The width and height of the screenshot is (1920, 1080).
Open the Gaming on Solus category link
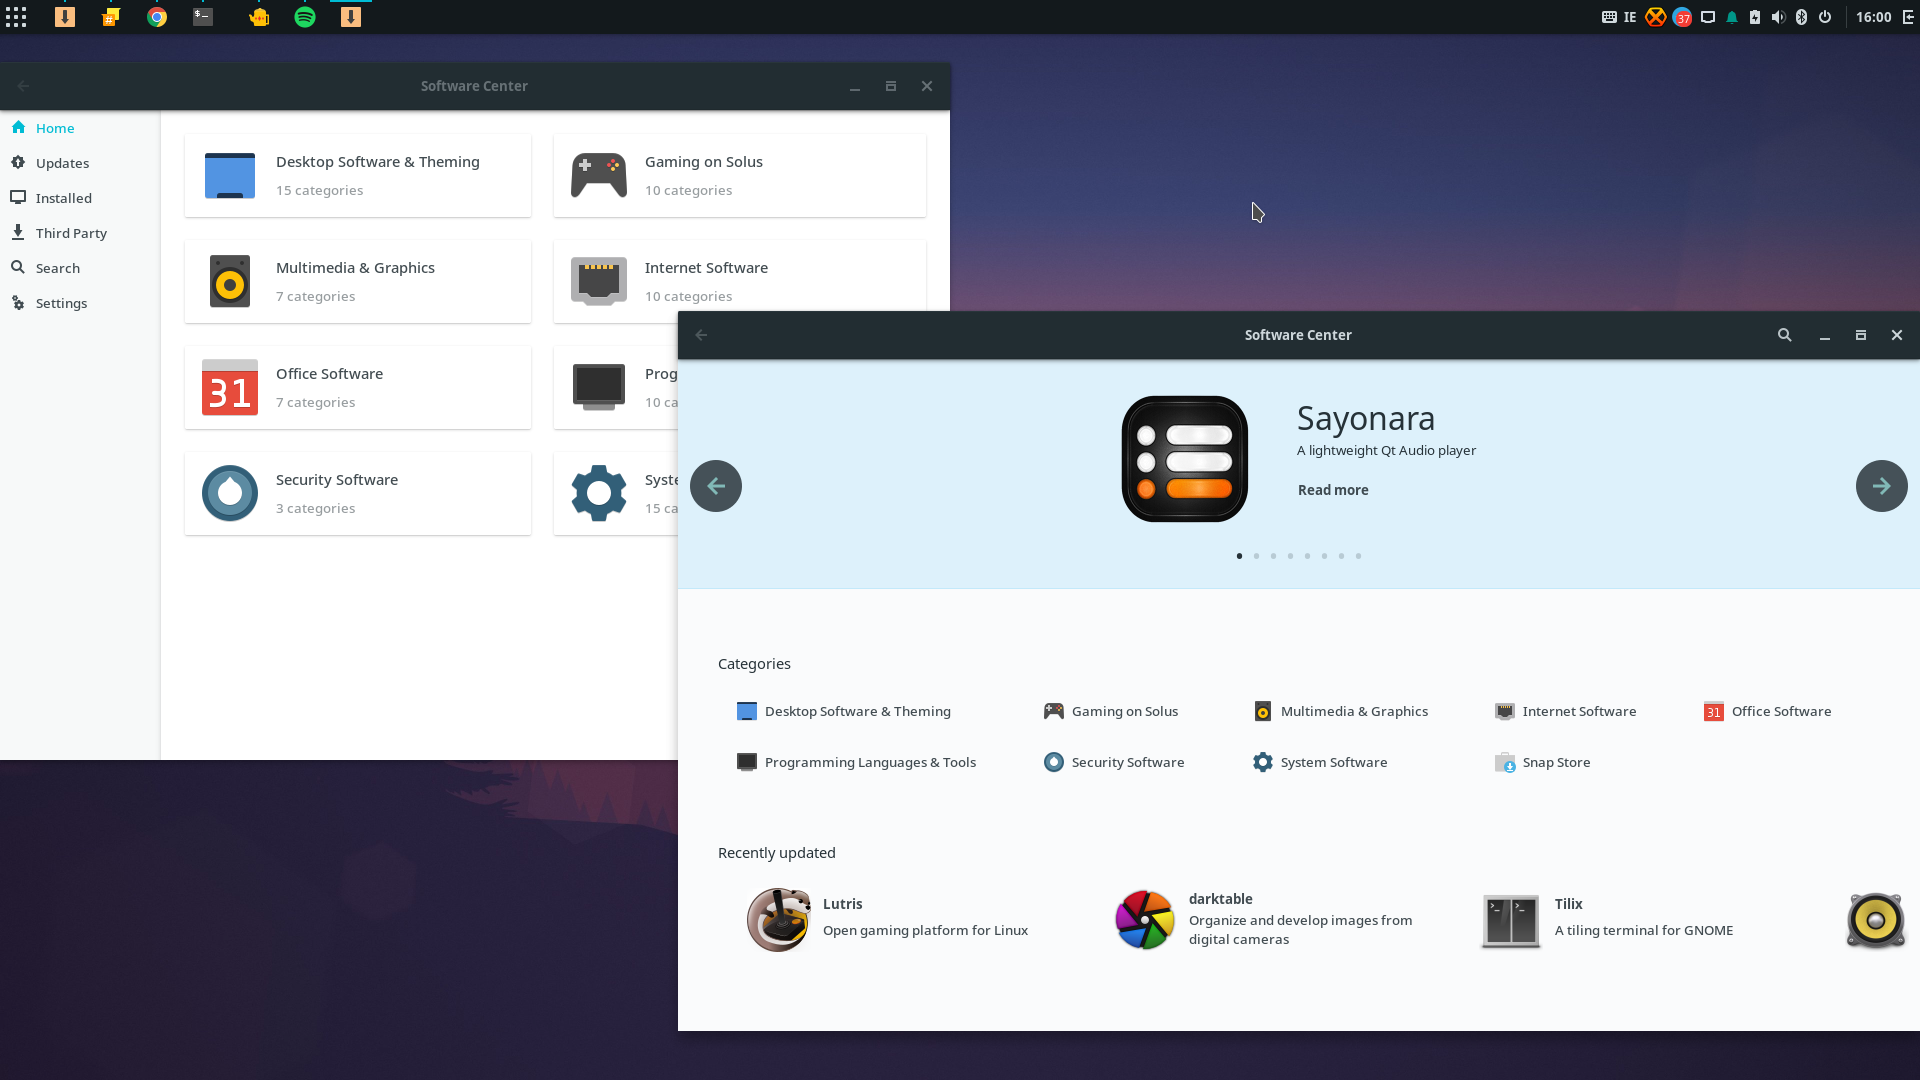tap(1110, 711)
